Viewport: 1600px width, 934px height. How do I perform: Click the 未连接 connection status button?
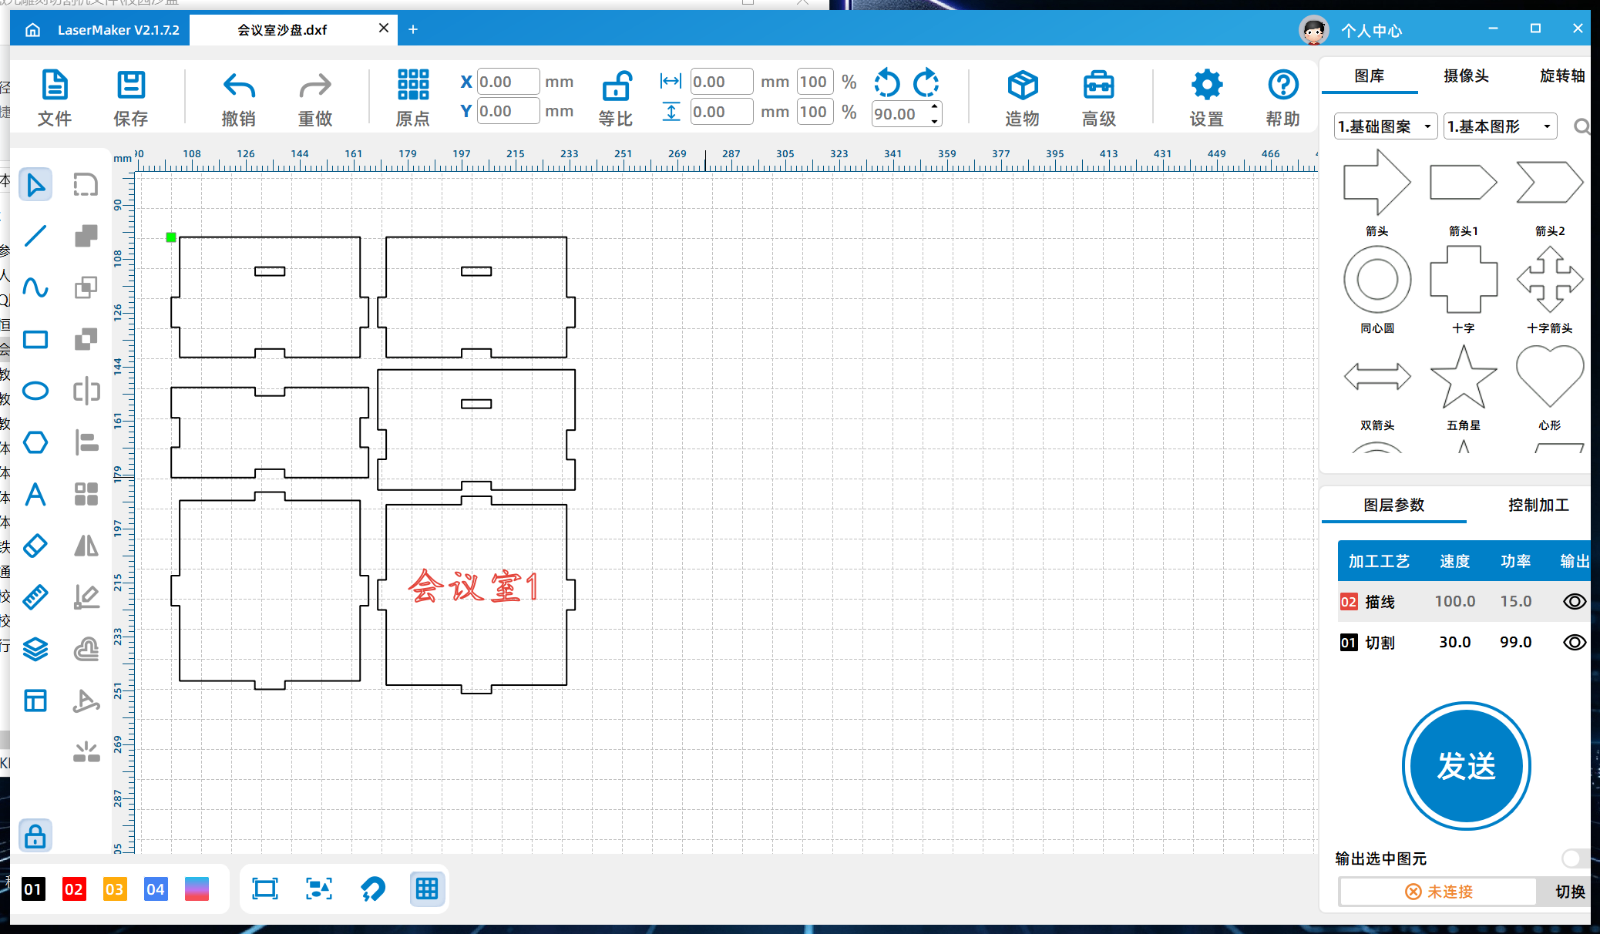tap(1438, 892)
